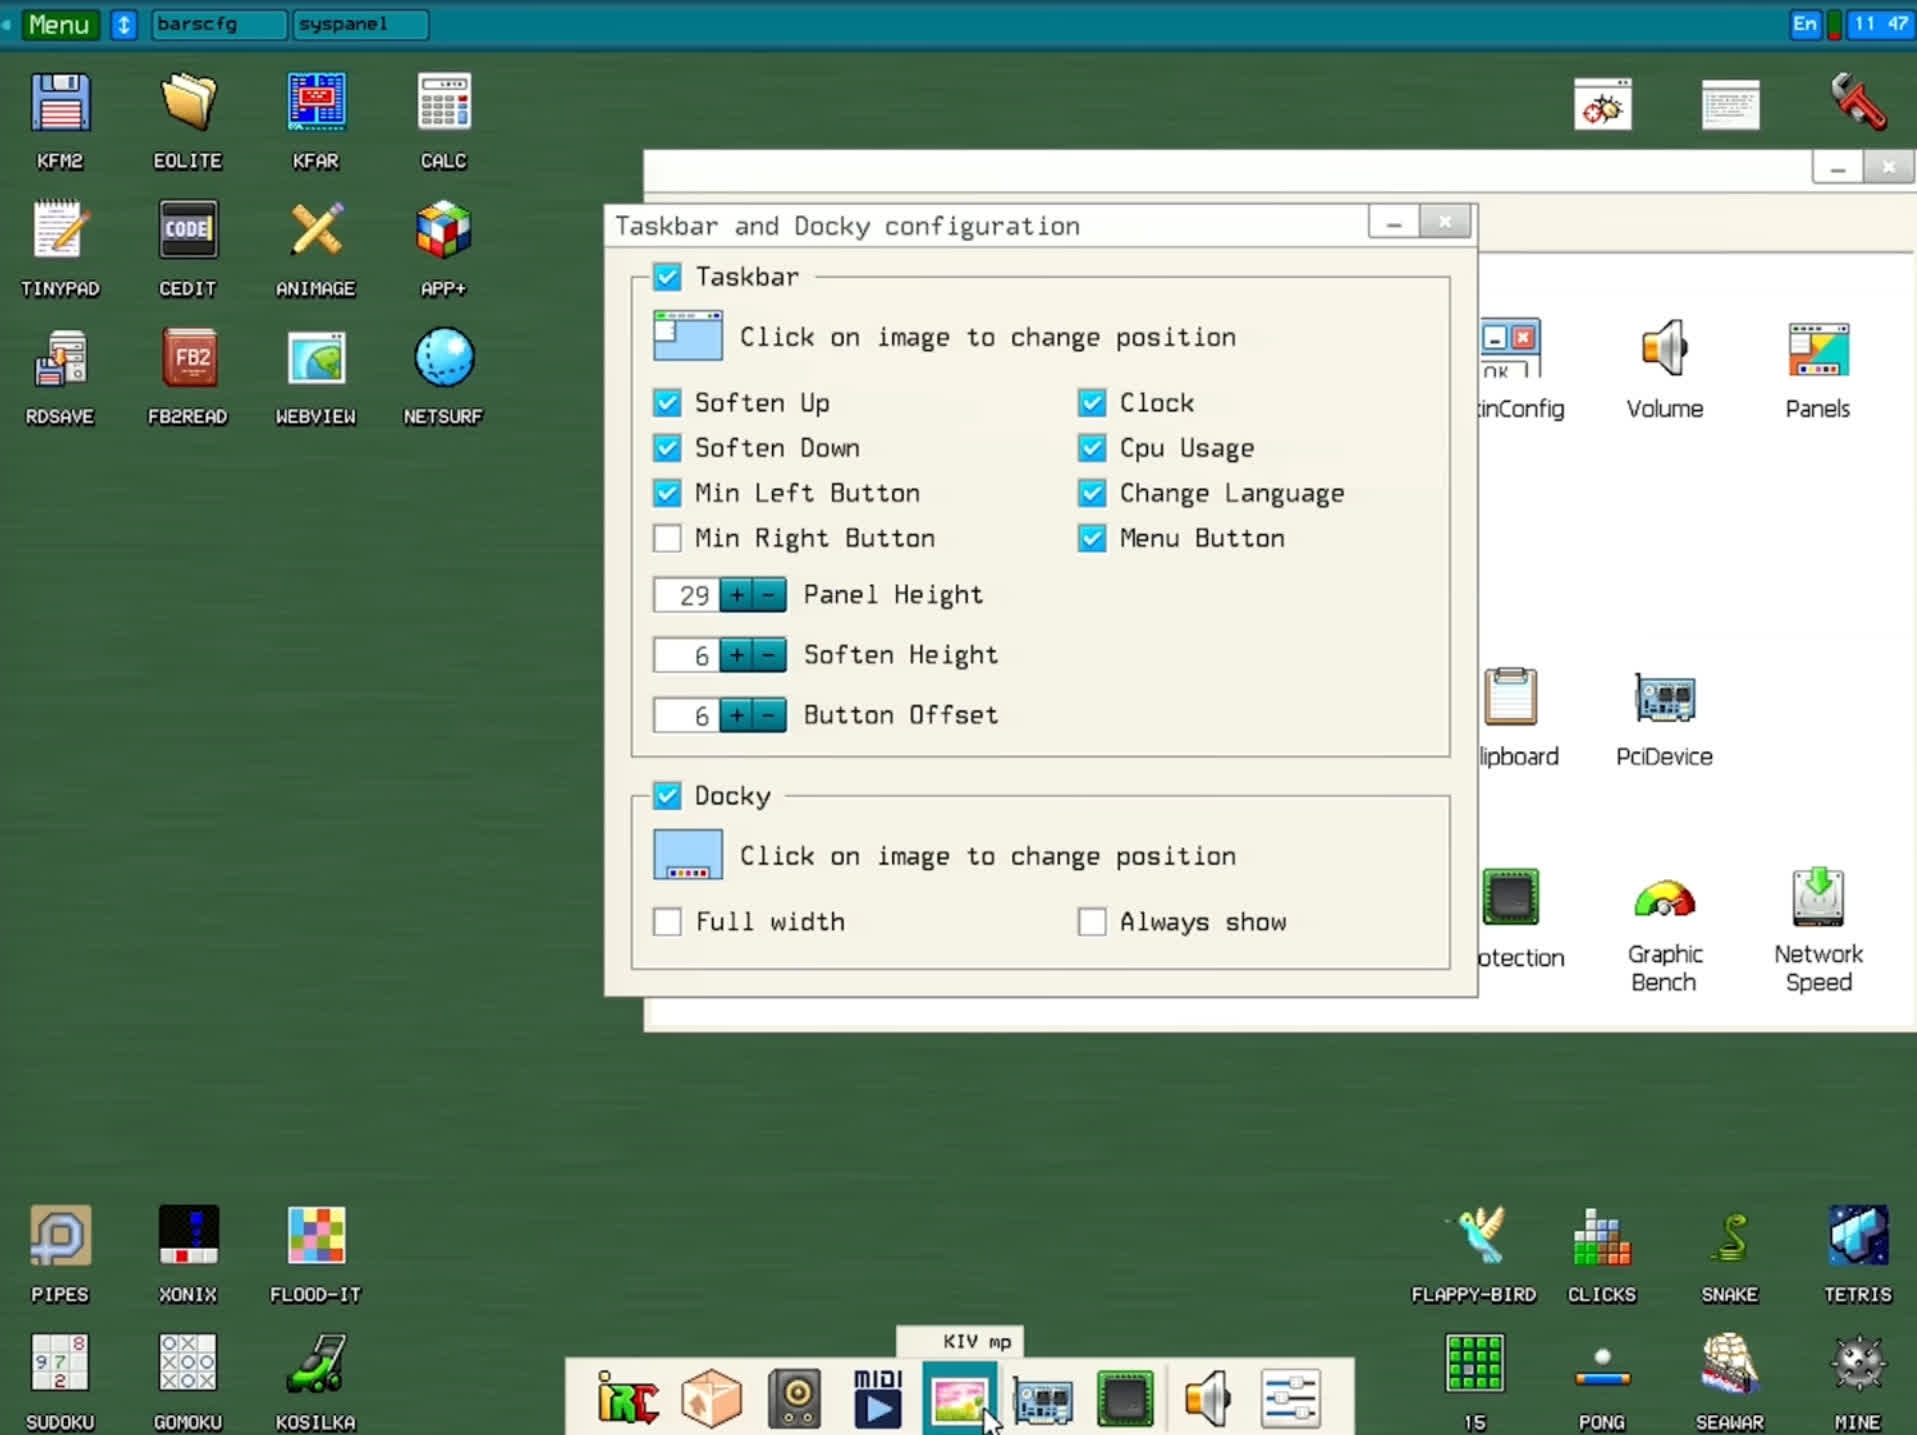Click the taskbar position image

click(x=688, y=336)
